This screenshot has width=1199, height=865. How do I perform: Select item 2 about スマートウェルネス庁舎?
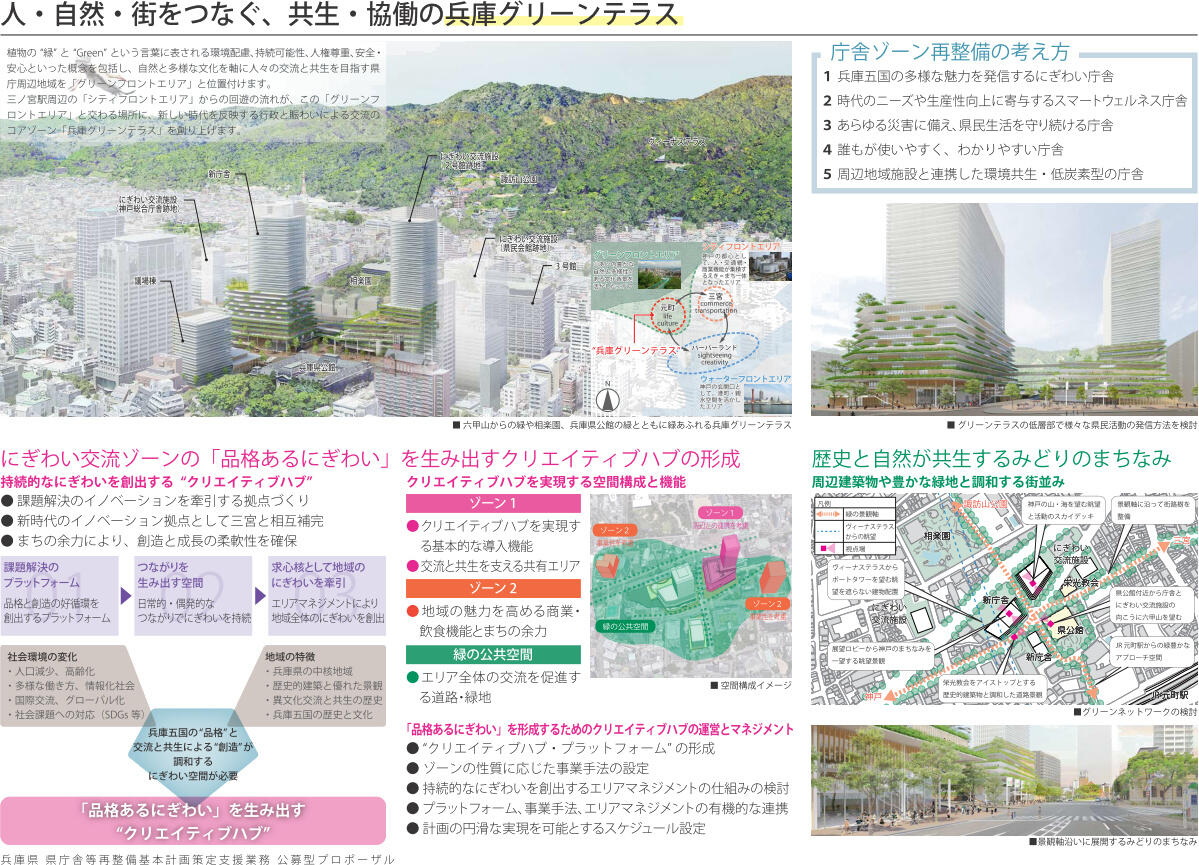(x=1005, y=101)
